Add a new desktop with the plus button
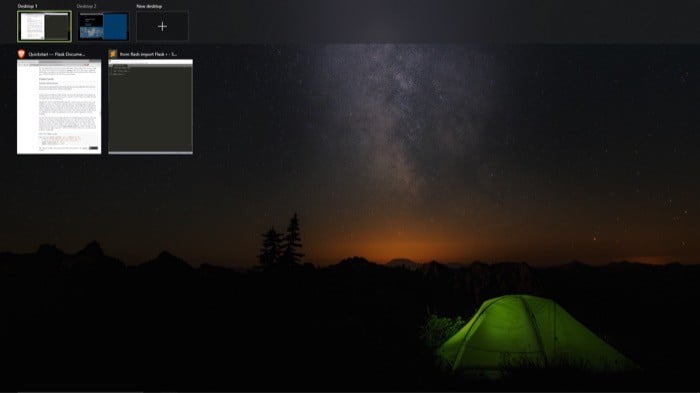Screen dimensions: 700x393 [162, 26]
